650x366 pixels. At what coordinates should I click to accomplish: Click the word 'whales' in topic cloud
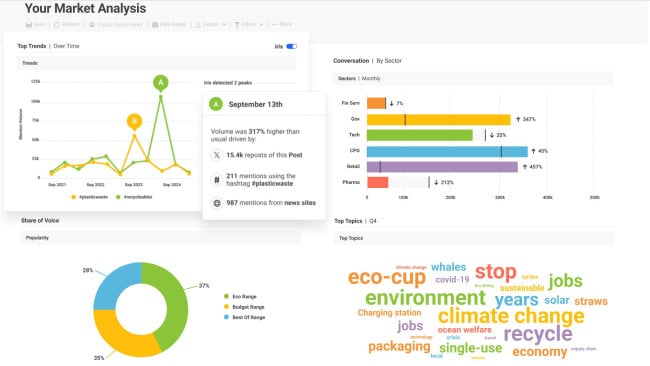click(x=449, y=267)
